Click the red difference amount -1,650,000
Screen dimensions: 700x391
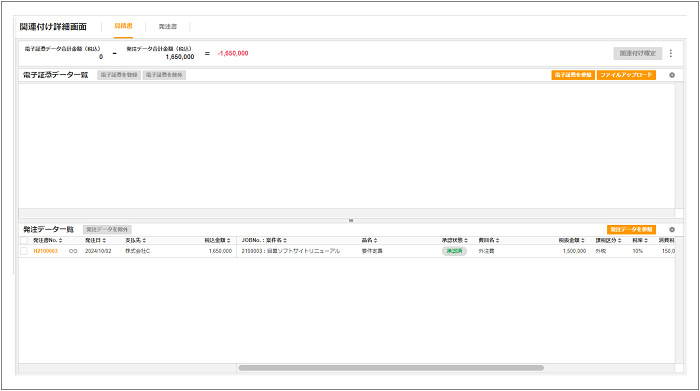(x=233, y=54)
